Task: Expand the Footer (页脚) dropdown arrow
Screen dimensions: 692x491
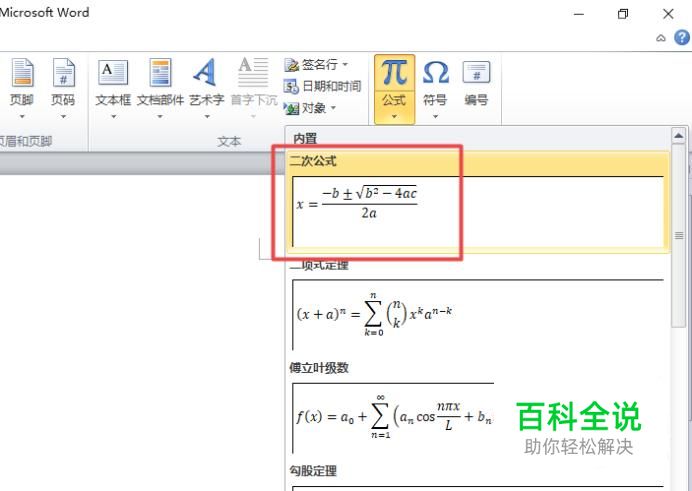Action: (22, 116)
